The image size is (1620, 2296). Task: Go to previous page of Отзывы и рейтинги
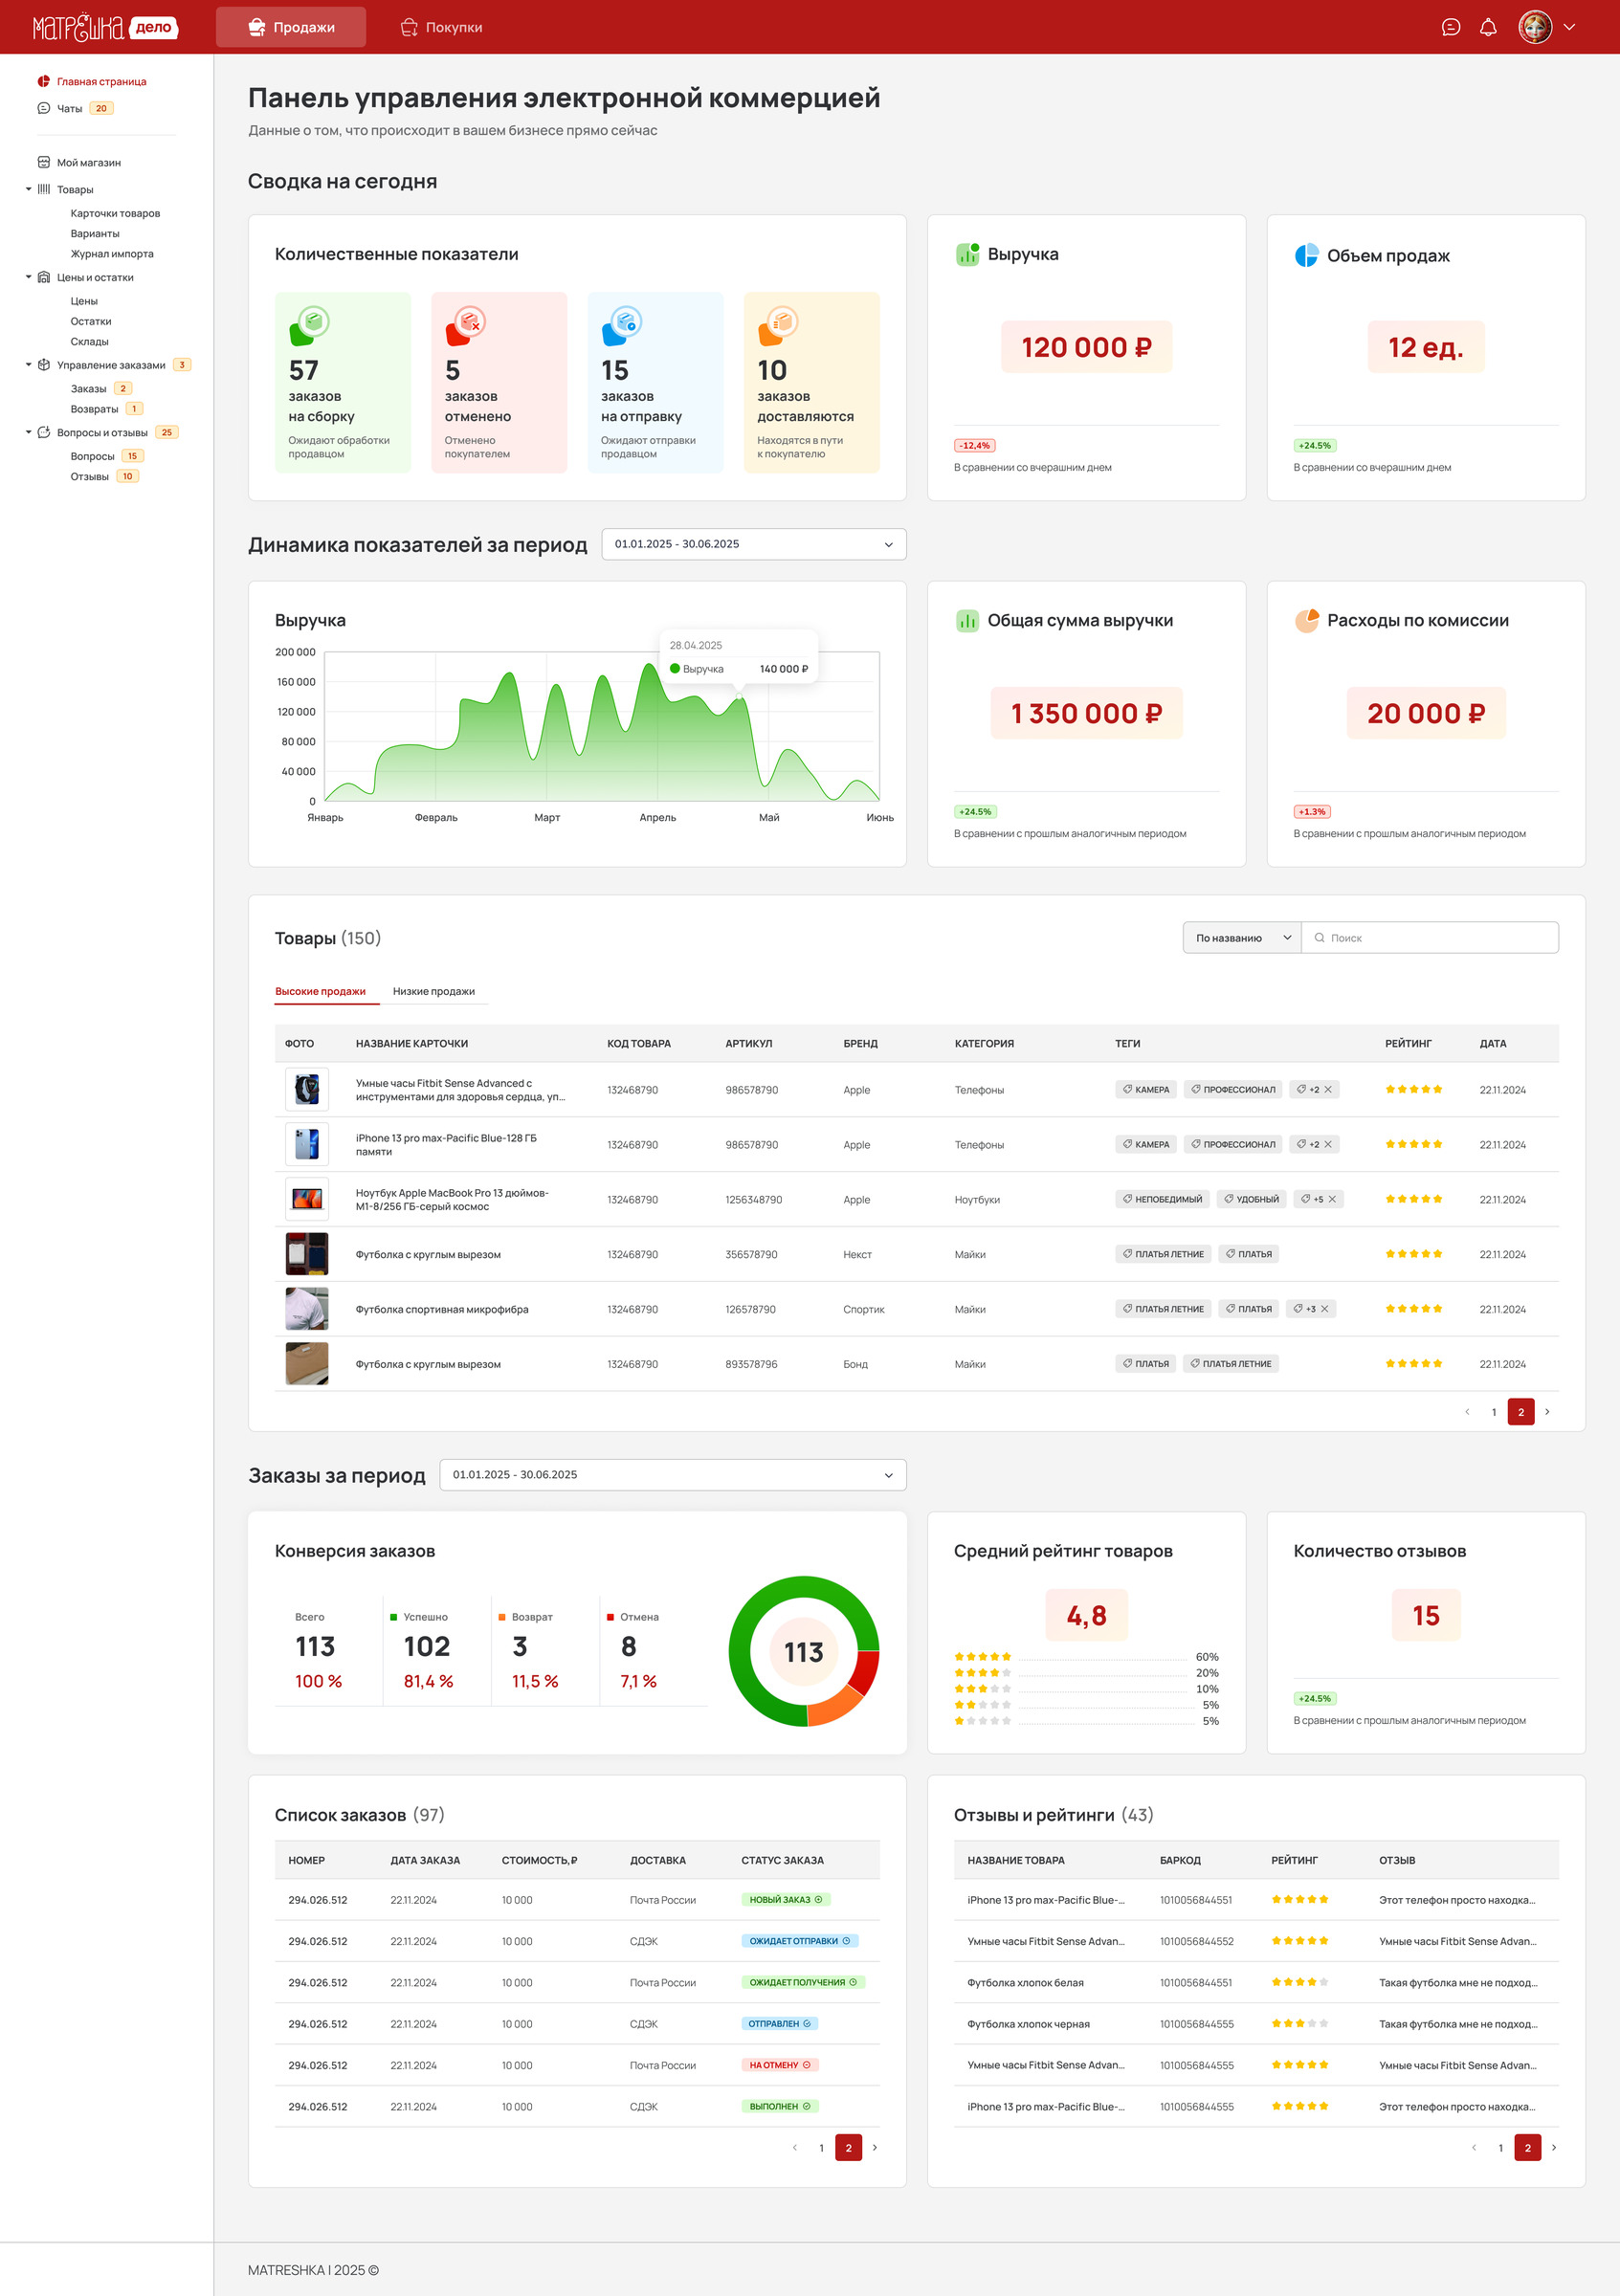point(1474,2147)
